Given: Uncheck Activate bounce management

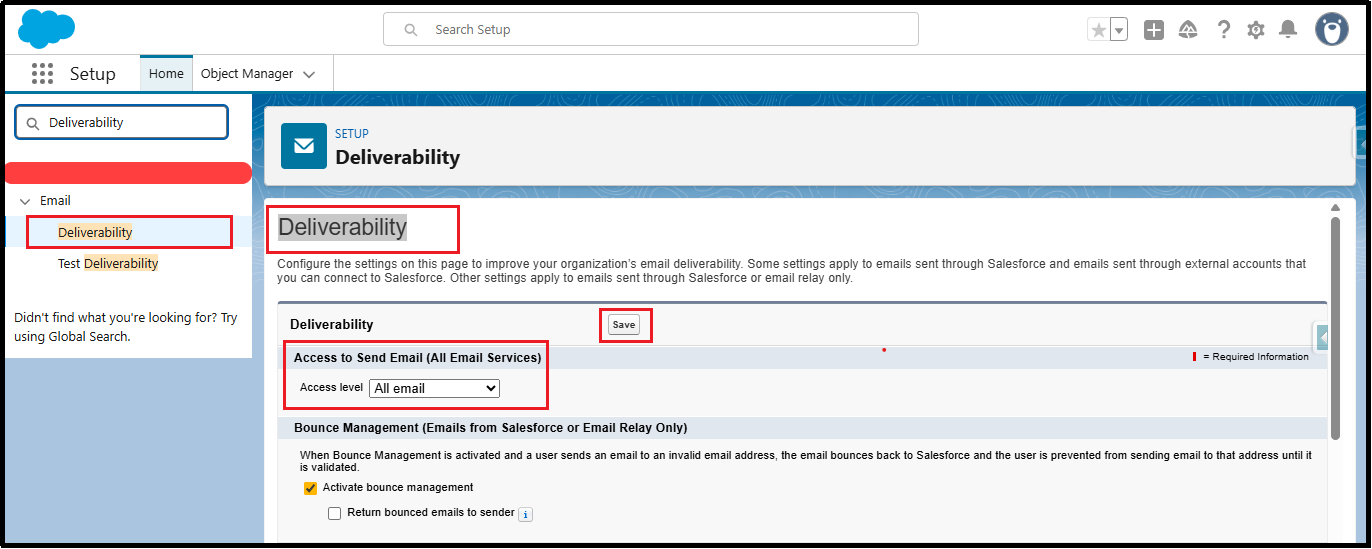Looking at the screenshot, I should pos(310,488).
